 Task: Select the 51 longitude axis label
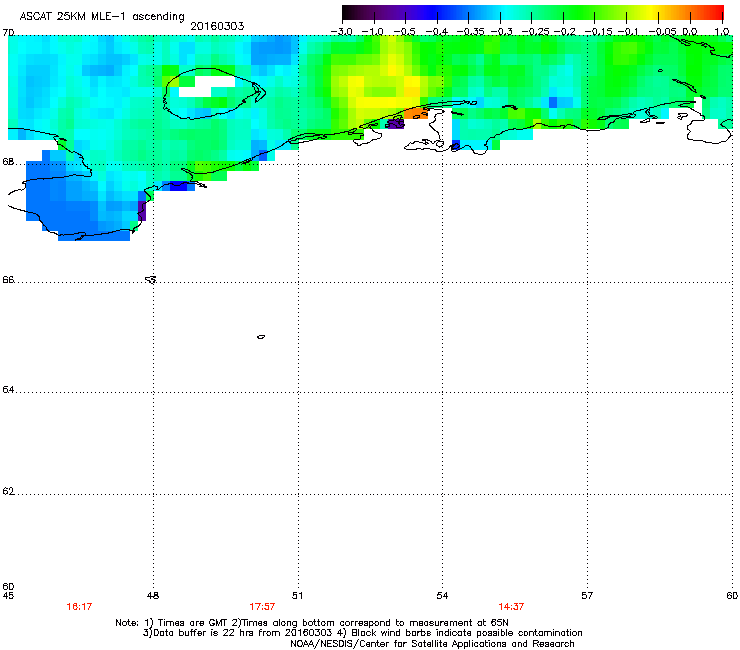297,596
